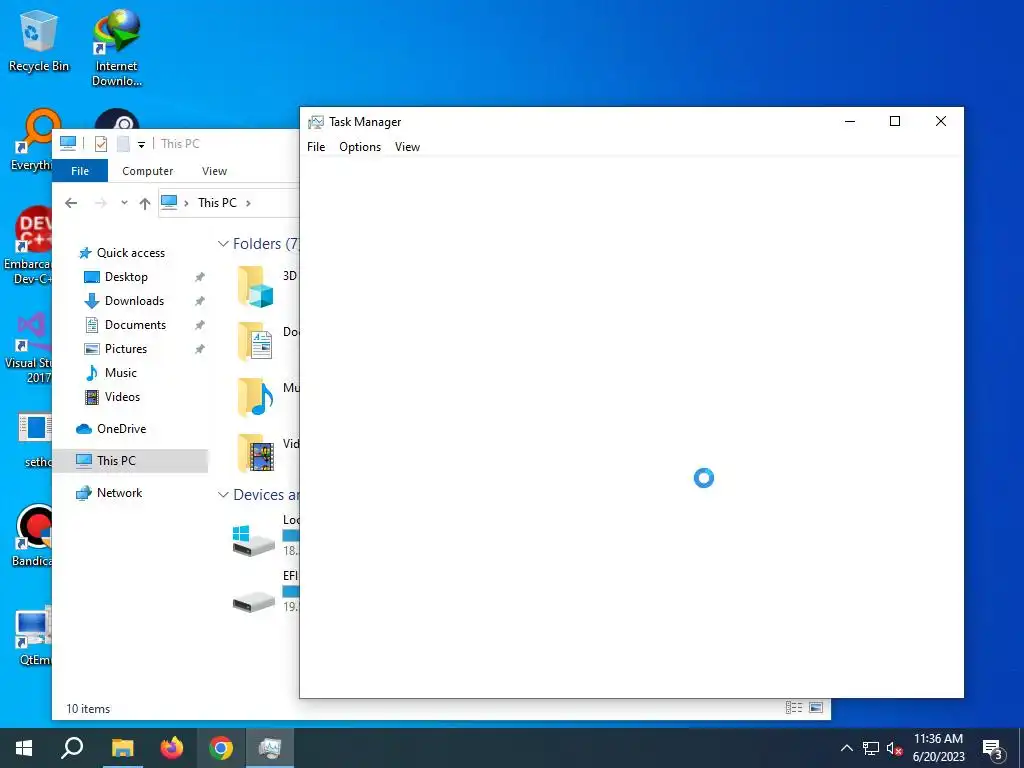Open network status tray icon
This screenshot has width=1024, height=768.
point(871,748)
